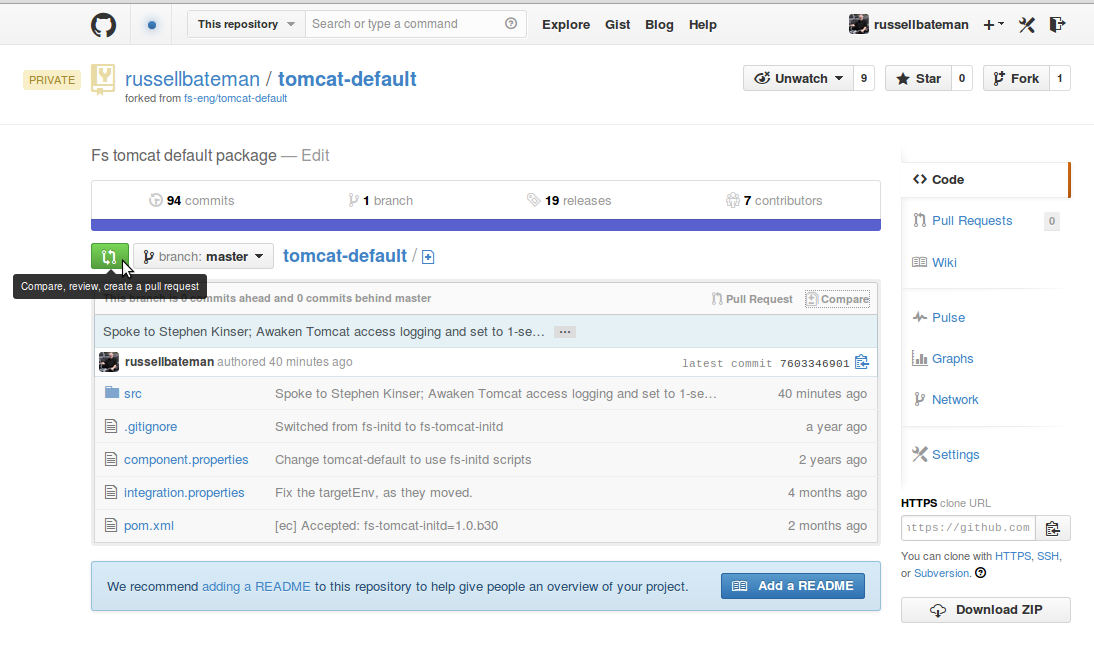Open the russellbateman owner link in title
The width and height of the screenshot is (1094, 658).
pyautogui.click(x=193, y=79)
